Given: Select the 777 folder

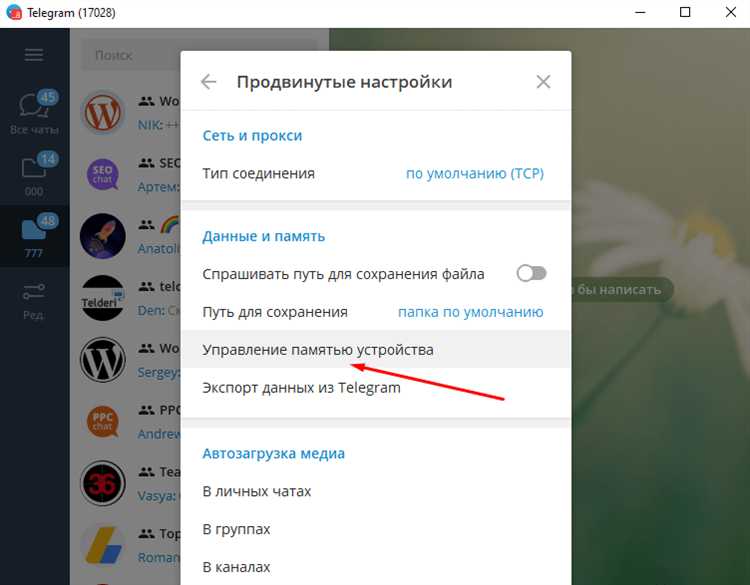Looking at the screenshot, I should (34, 236).
